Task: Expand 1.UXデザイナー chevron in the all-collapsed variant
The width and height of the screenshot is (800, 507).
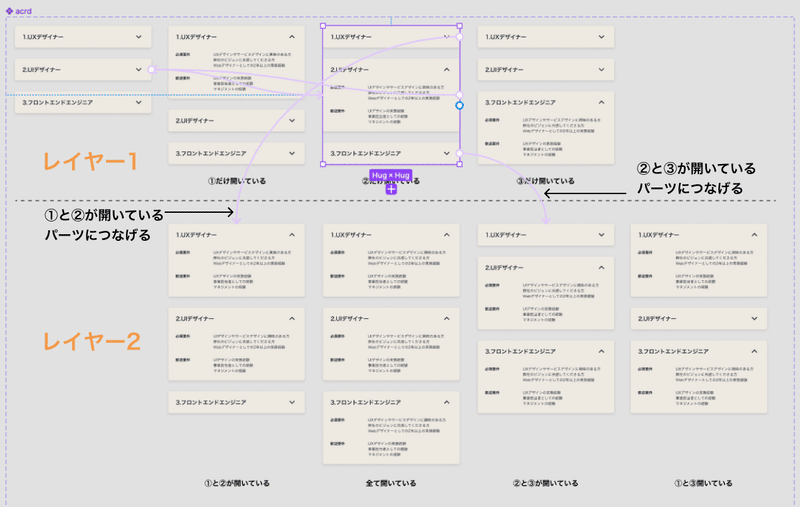Action: point(139,37)
